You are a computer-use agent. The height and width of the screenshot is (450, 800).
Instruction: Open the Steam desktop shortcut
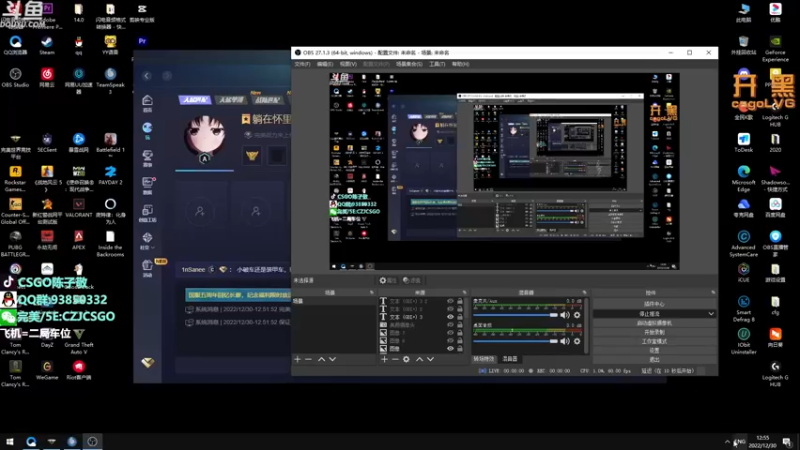pos(47,45)
